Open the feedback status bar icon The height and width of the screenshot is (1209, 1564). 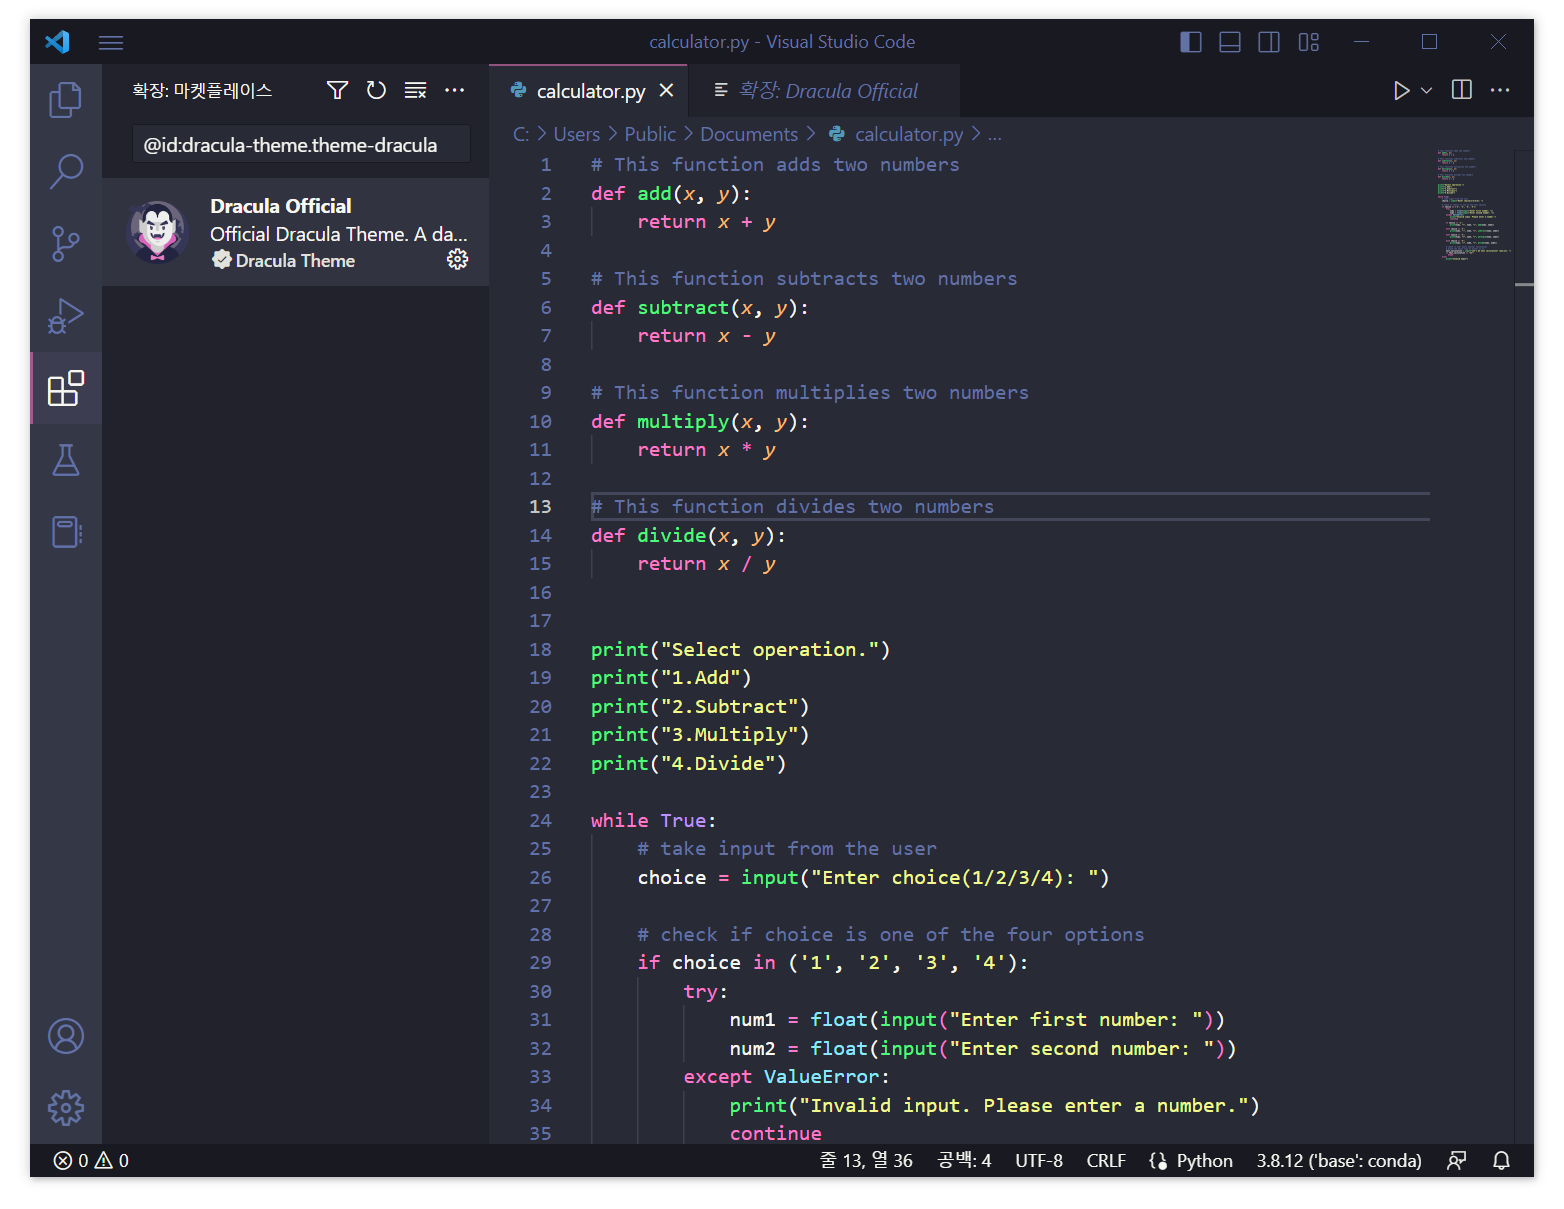(1457, 1161)
